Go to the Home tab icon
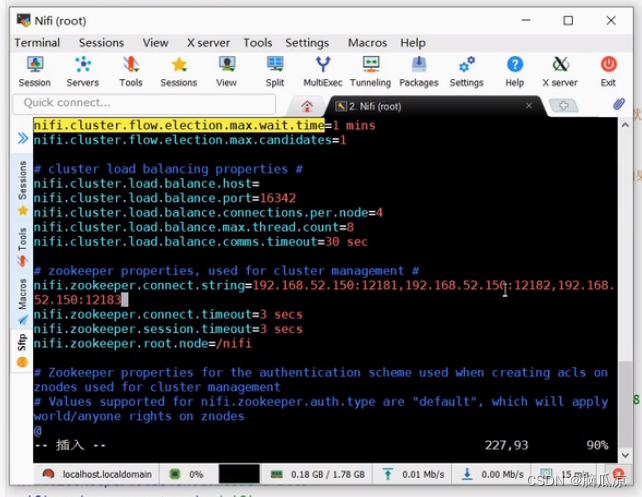 pyautogui.click(x=307, y=106)
